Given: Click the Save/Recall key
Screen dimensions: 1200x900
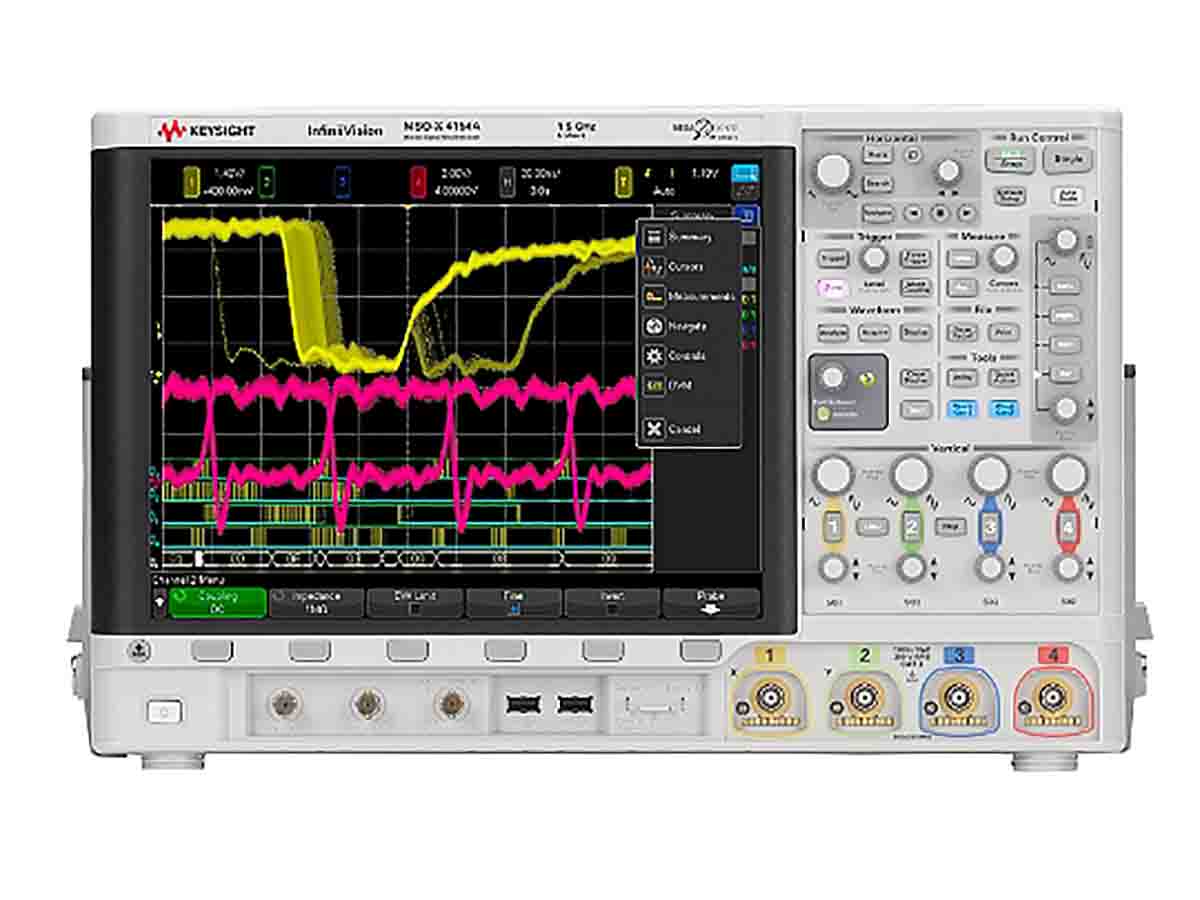Looking at the screenshot, I should (x=962, y=333).
